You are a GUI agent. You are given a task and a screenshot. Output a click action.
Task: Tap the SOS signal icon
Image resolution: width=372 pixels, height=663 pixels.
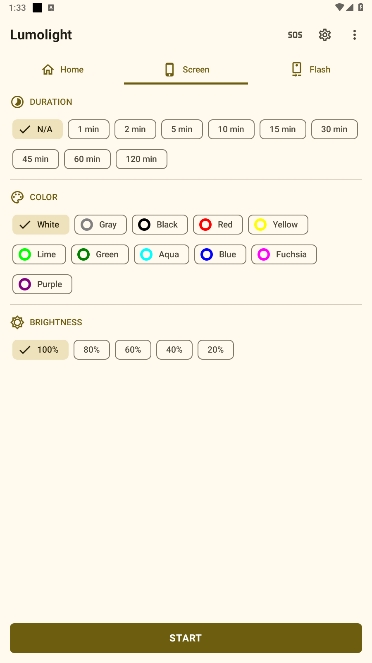[x=295, y=35]
